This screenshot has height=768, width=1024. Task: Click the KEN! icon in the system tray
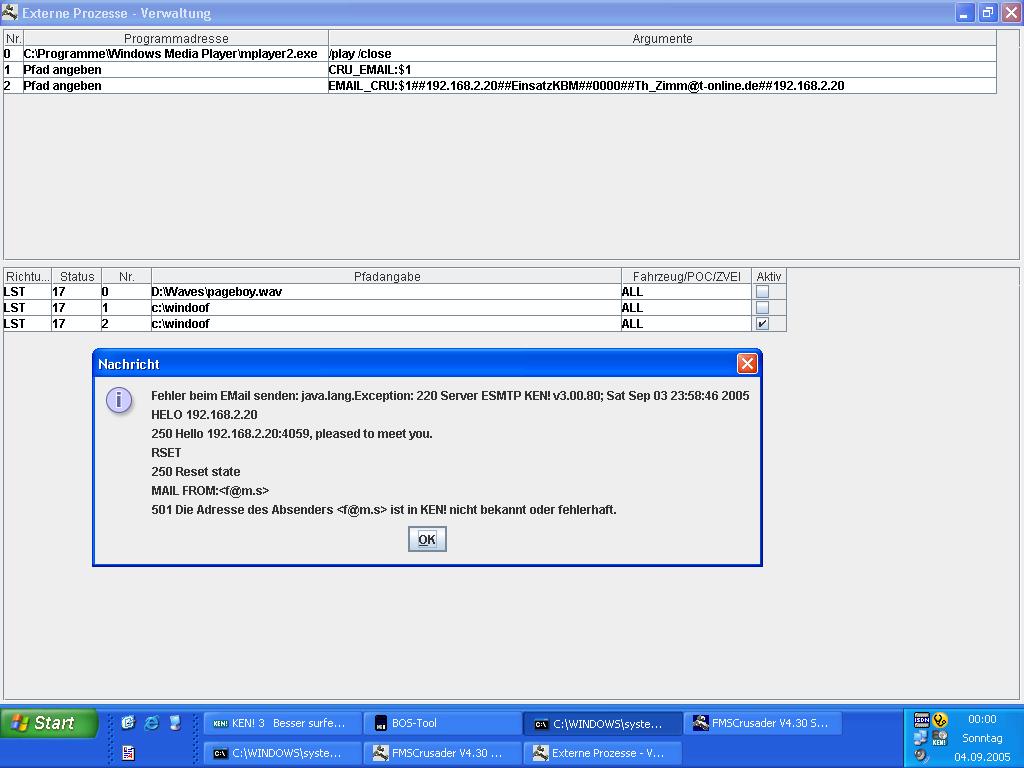pos(939,739)
